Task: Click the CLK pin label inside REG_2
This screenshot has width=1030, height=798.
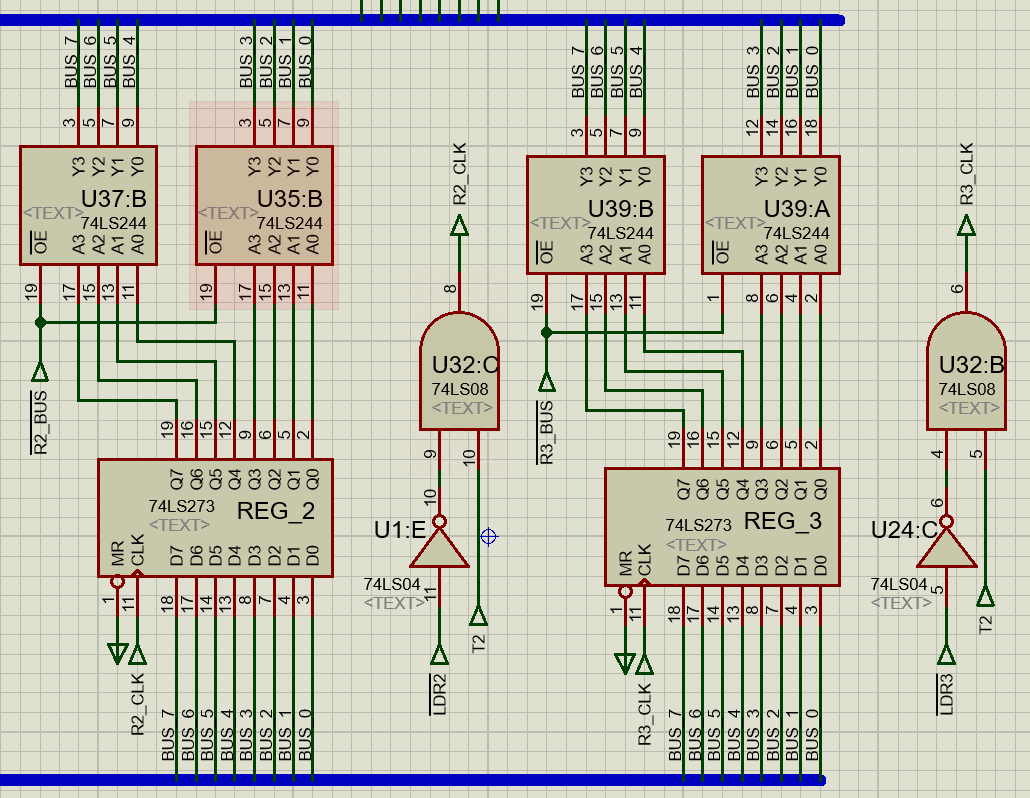Action: (137, 550)
